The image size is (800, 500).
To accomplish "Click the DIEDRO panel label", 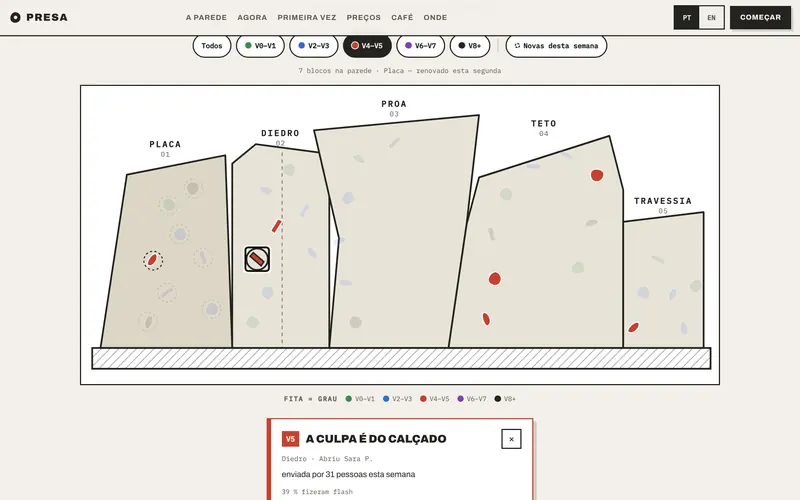I will [x=280, y=133].
